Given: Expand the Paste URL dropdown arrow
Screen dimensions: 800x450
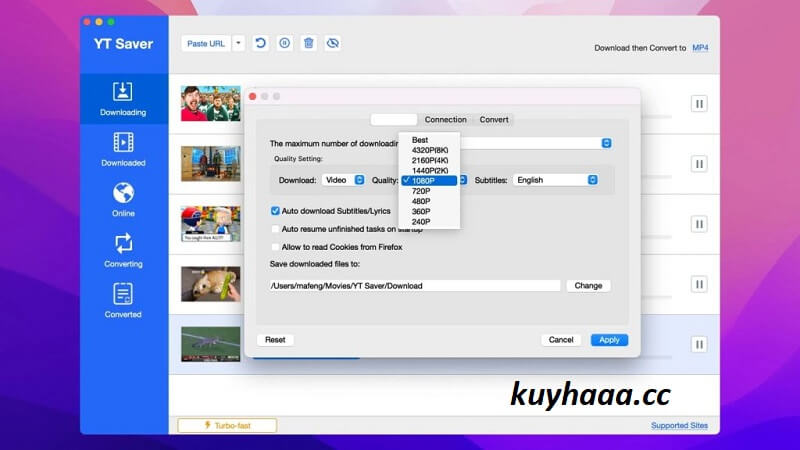Looking at the screenshot, I should [238, 43].
